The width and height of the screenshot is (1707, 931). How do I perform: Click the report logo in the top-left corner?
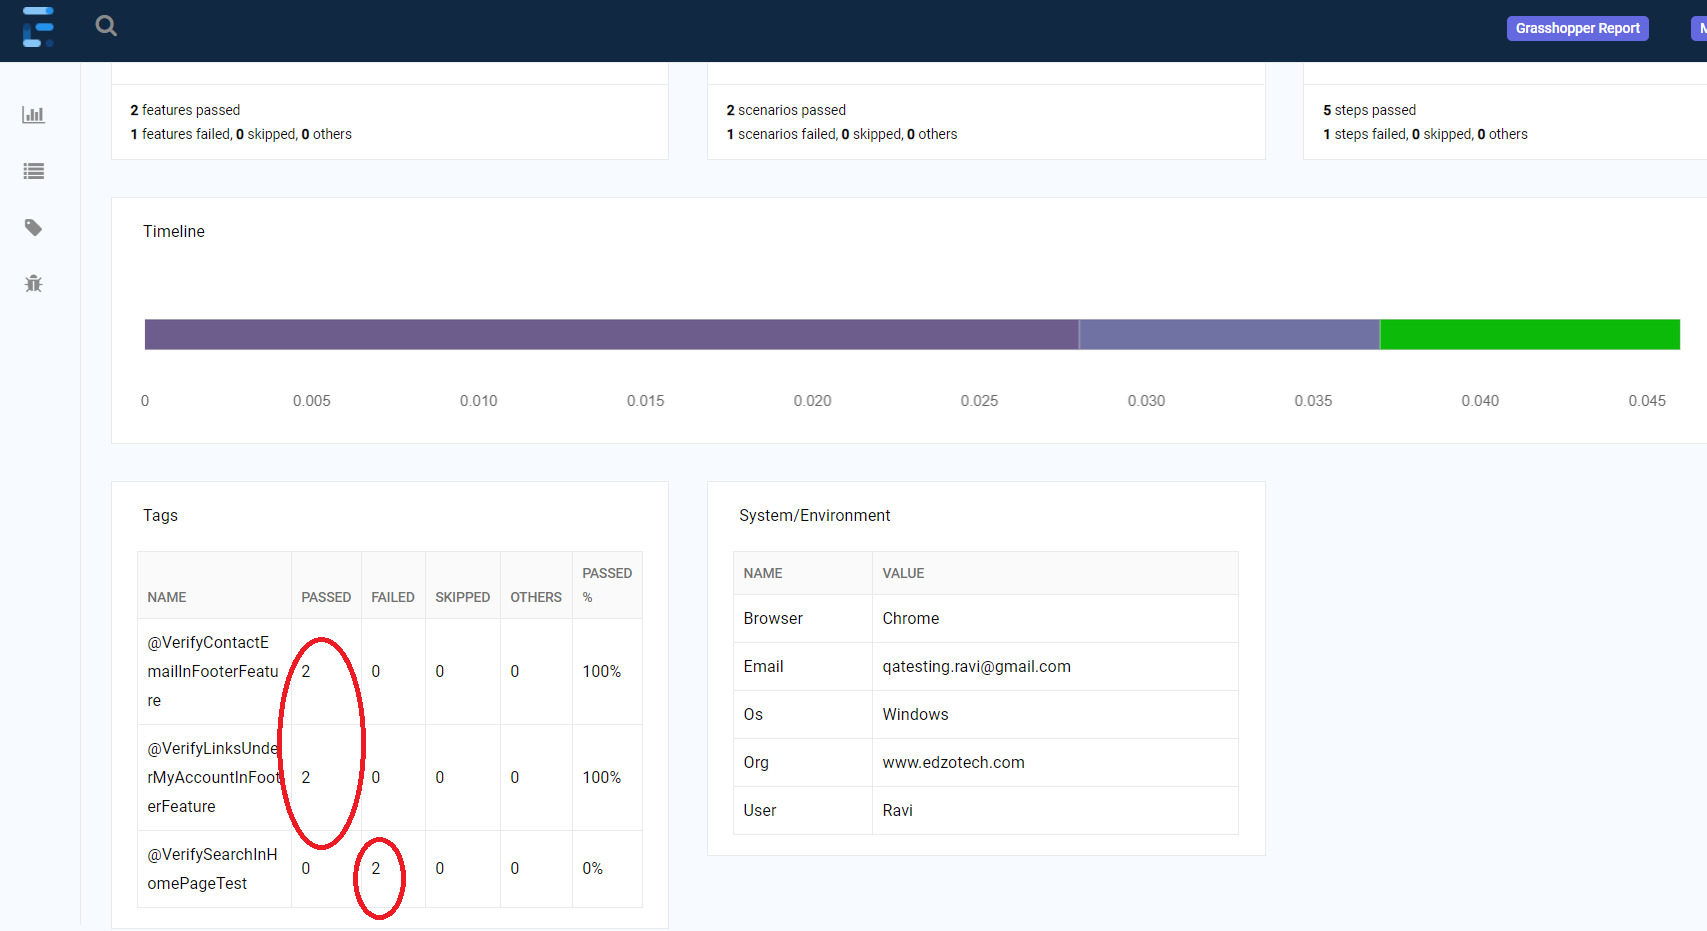pyautogui.click(x=38, y=28)
